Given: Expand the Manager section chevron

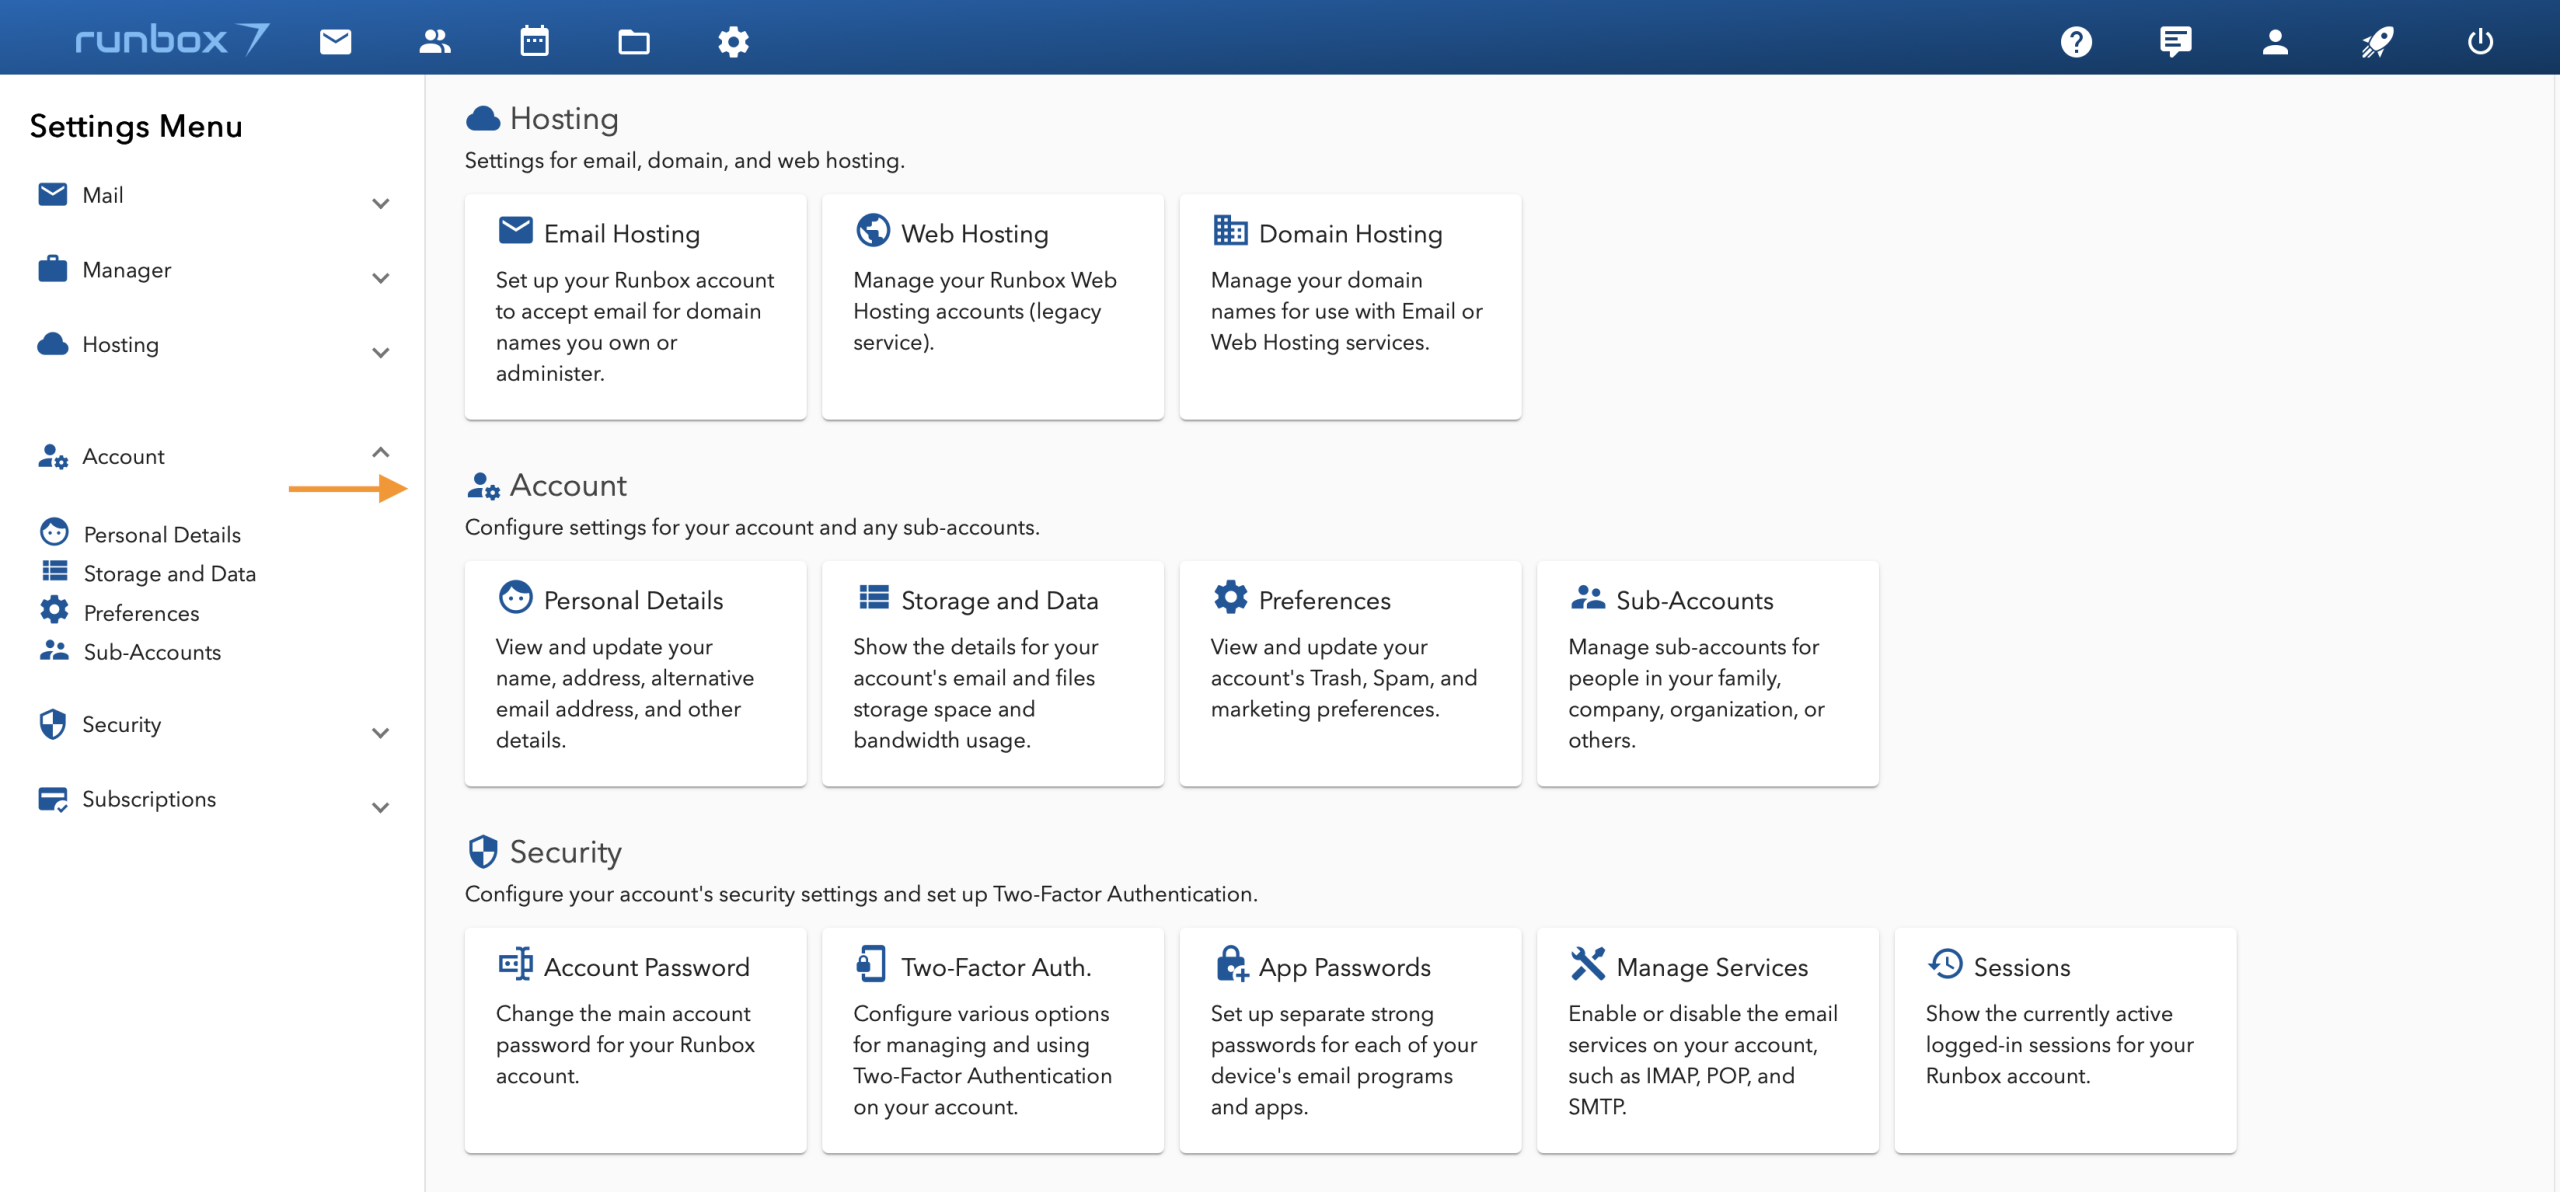Looking at the screenshot, I should (380, 278).
